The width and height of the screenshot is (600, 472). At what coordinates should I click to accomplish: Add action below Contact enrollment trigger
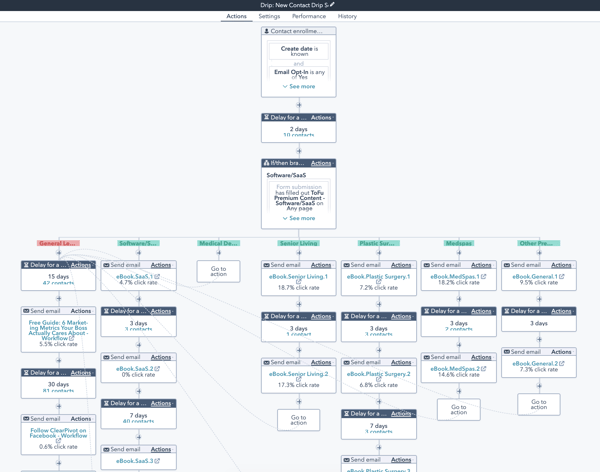pos(299,105)
